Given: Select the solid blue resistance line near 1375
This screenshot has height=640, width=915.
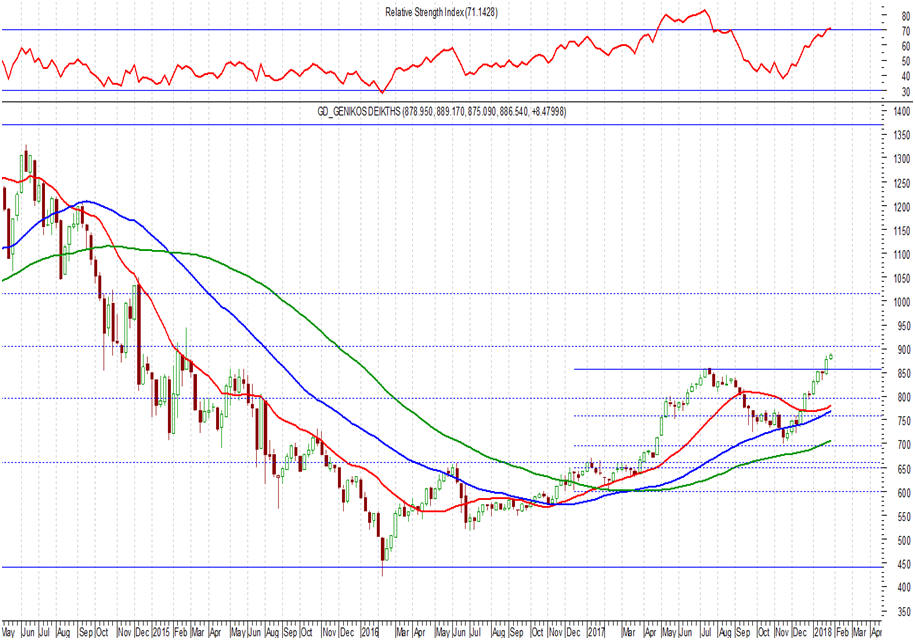Looking at the screenshot, I should click(x=442, y=125).
